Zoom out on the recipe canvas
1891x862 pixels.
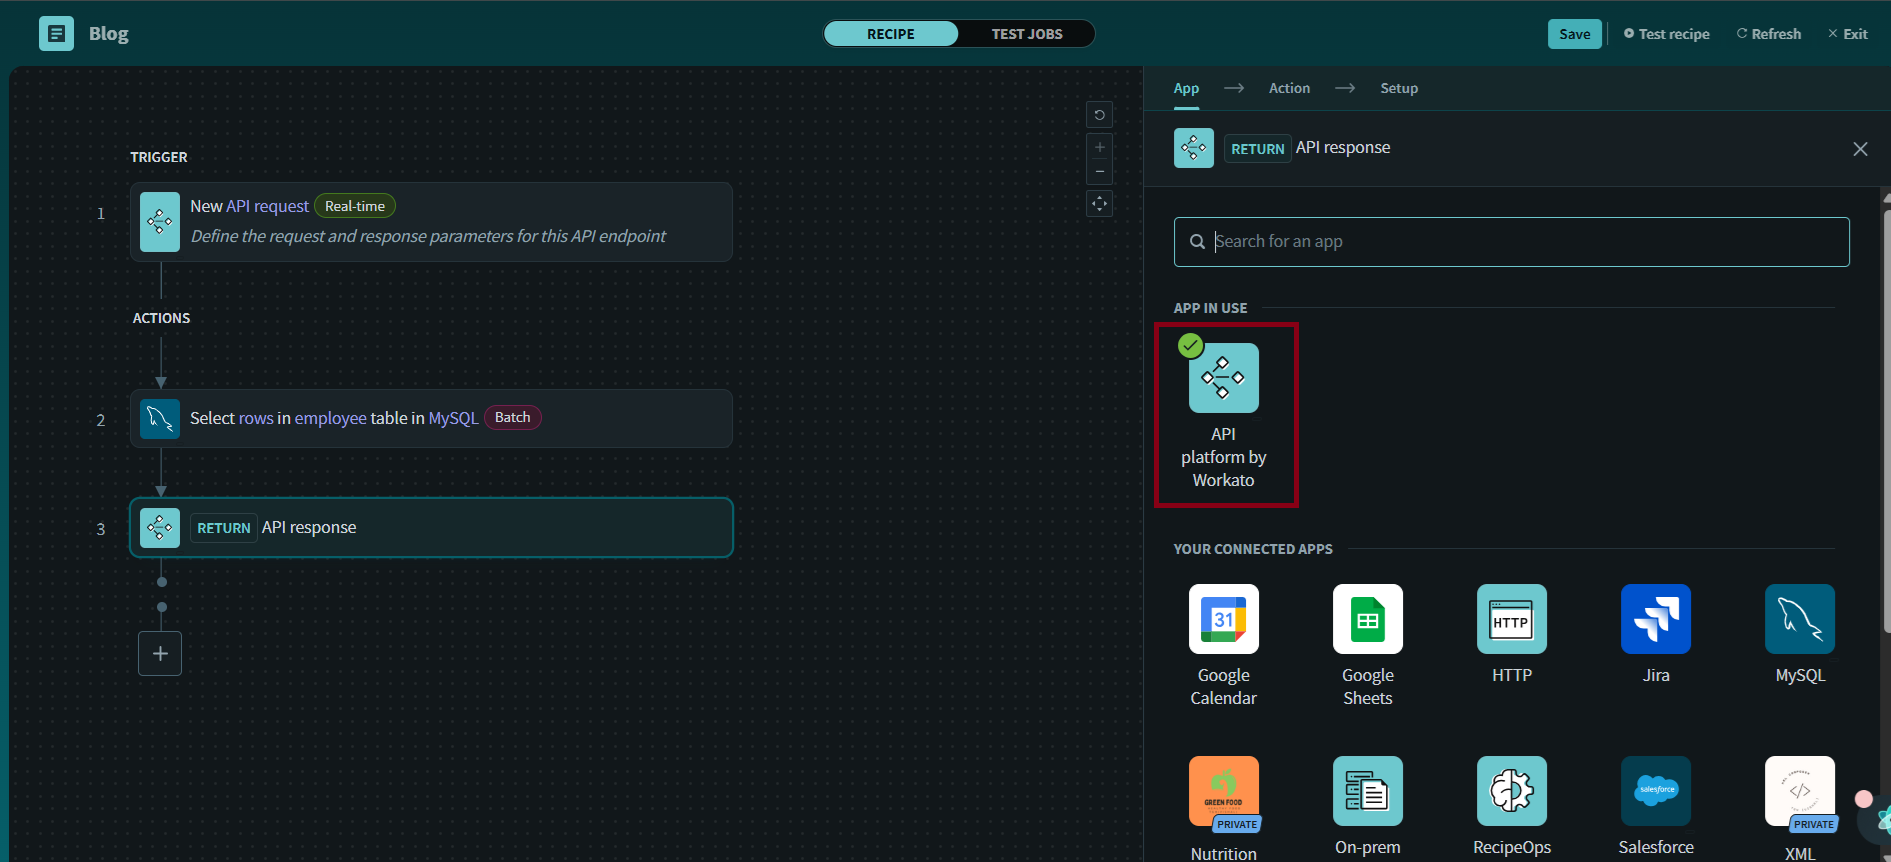coord(1100,172)
